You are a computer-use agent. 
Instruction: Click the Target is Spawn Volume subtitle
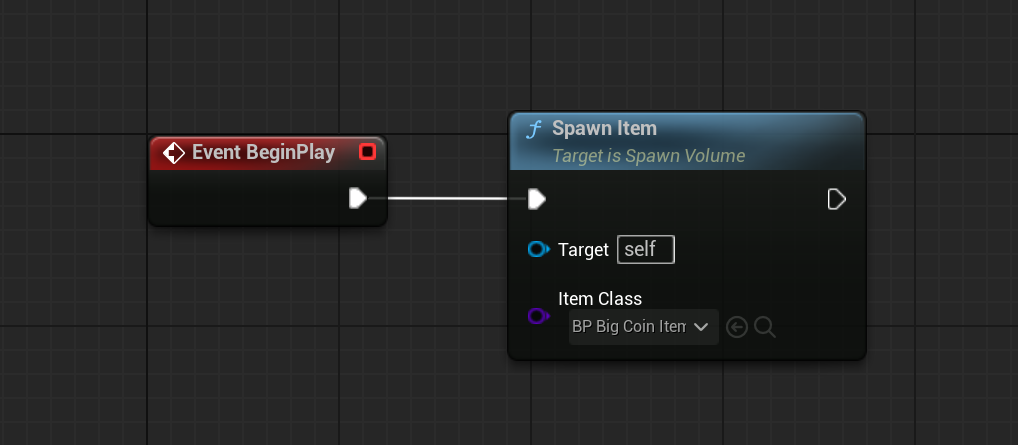point(648,156)
